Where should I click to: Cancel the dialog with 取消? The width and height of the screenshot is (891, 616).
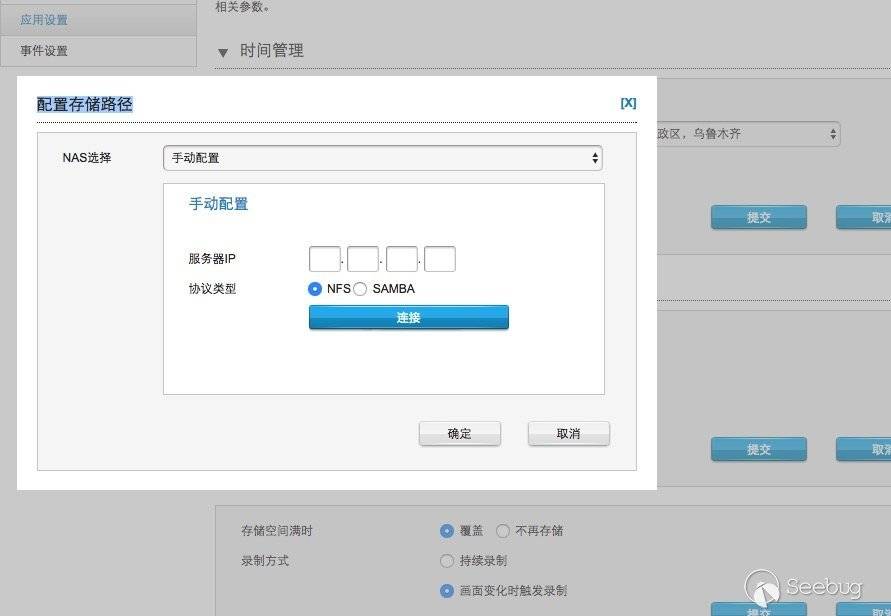click(569, 434)
